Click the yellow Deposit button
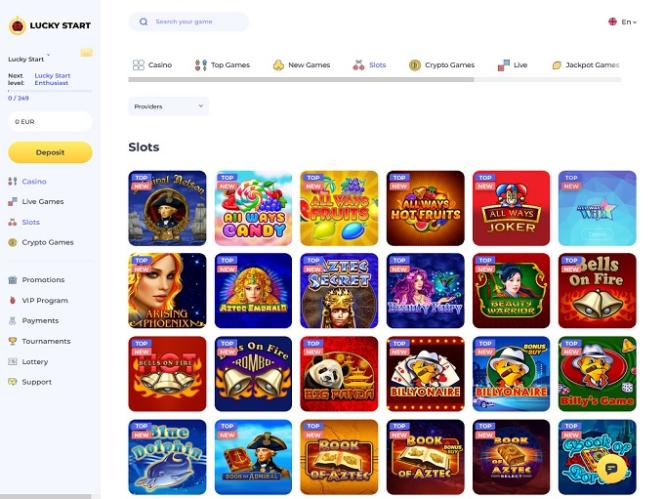 coord(50,152)
